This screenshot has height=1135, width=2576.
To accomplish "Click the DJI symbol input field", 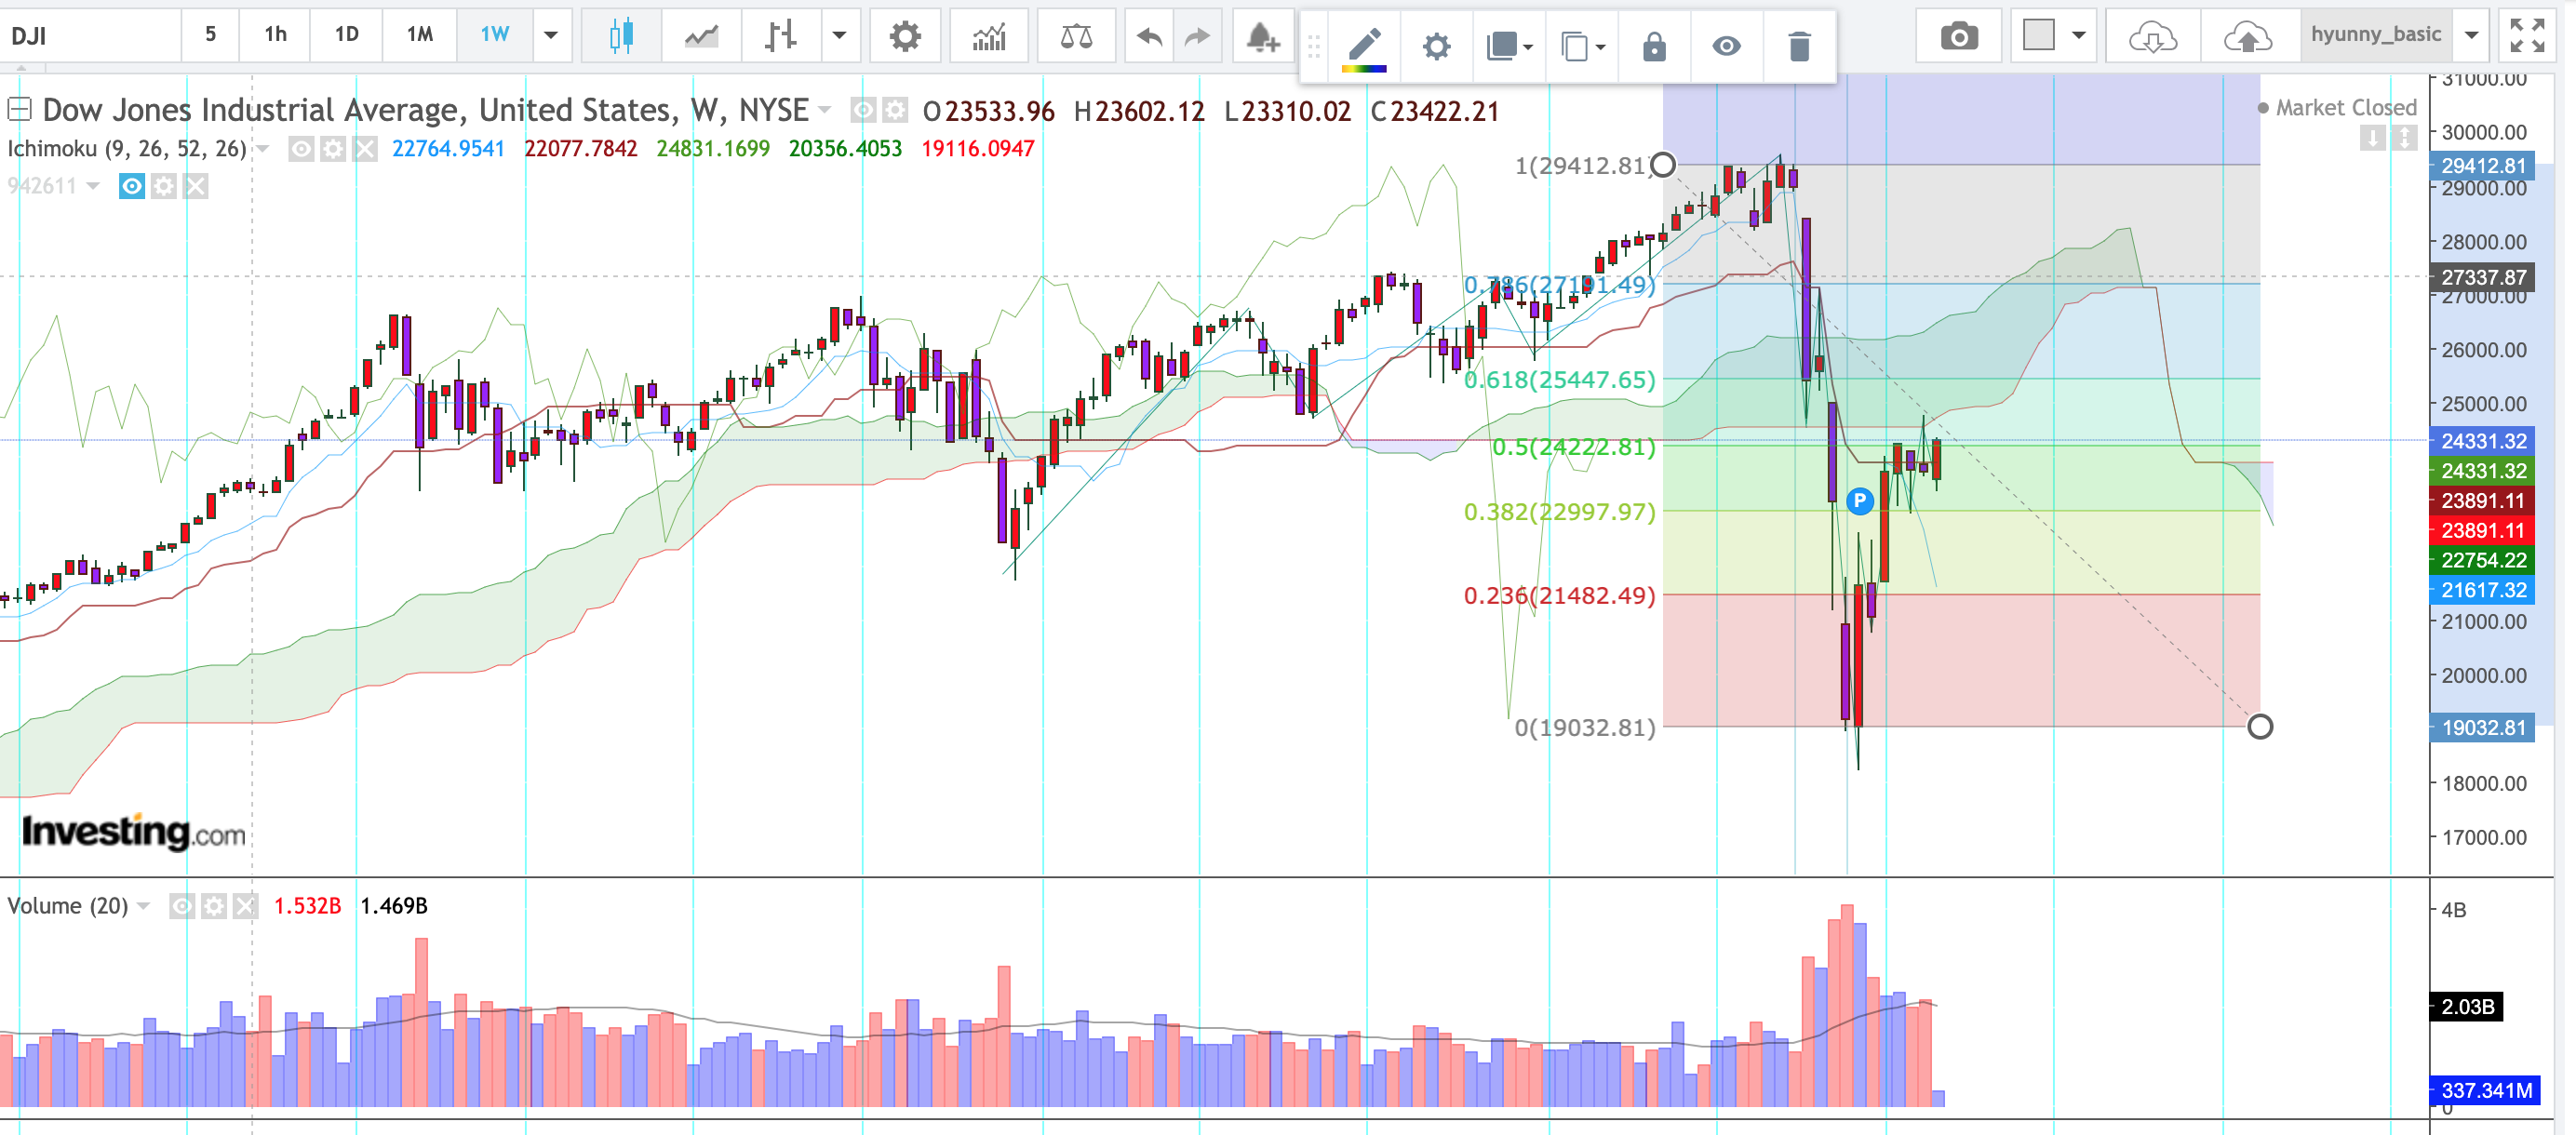I will pos(90,36).
